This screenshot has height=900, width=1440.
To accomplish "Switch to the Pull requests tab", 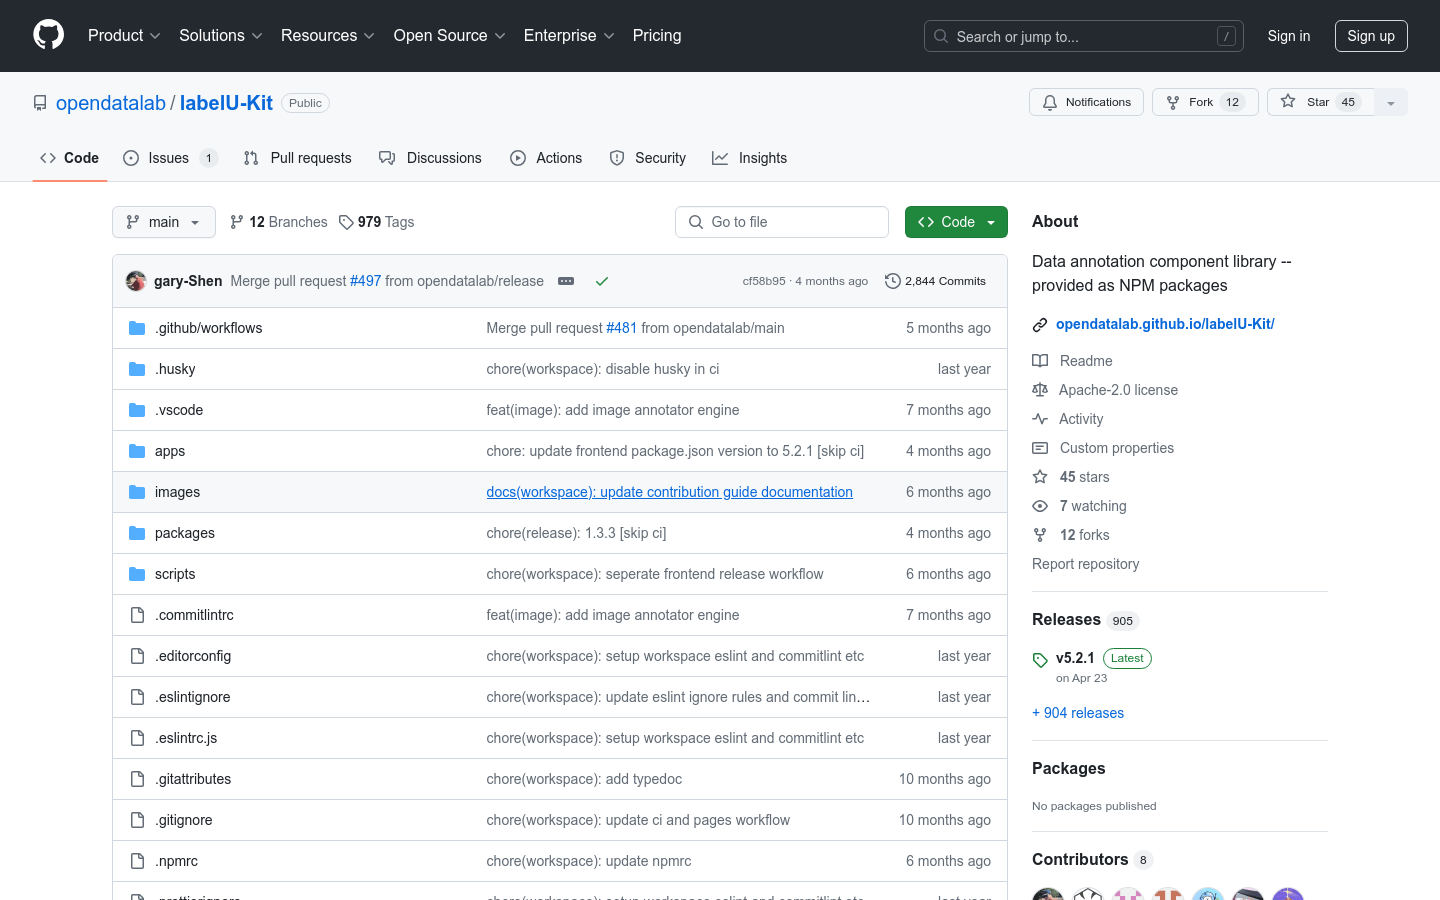I will click(x=298, y=158).
